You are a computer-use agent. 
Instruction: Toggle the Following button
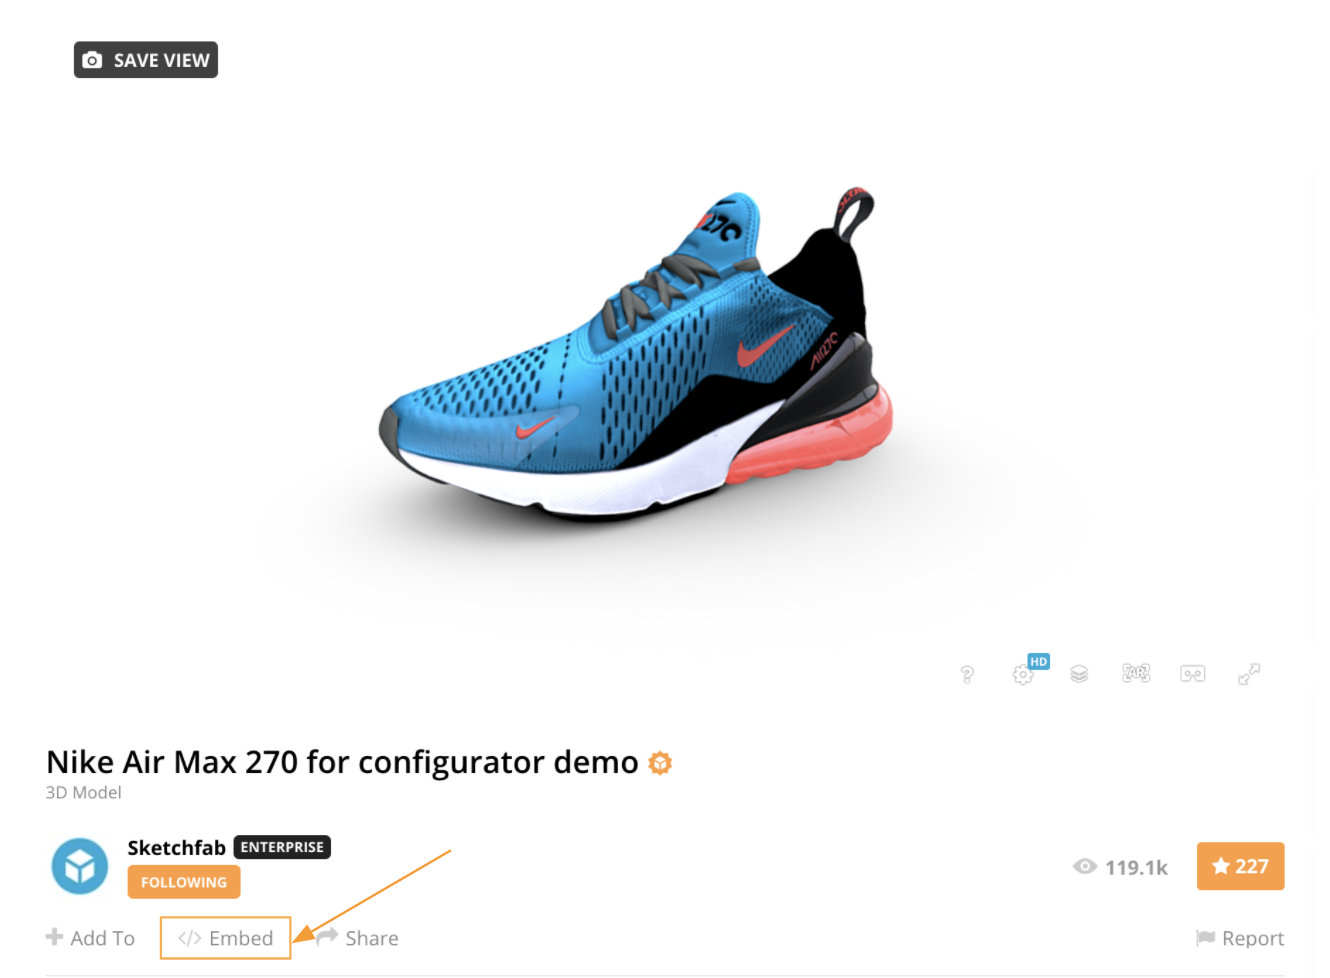184,882
